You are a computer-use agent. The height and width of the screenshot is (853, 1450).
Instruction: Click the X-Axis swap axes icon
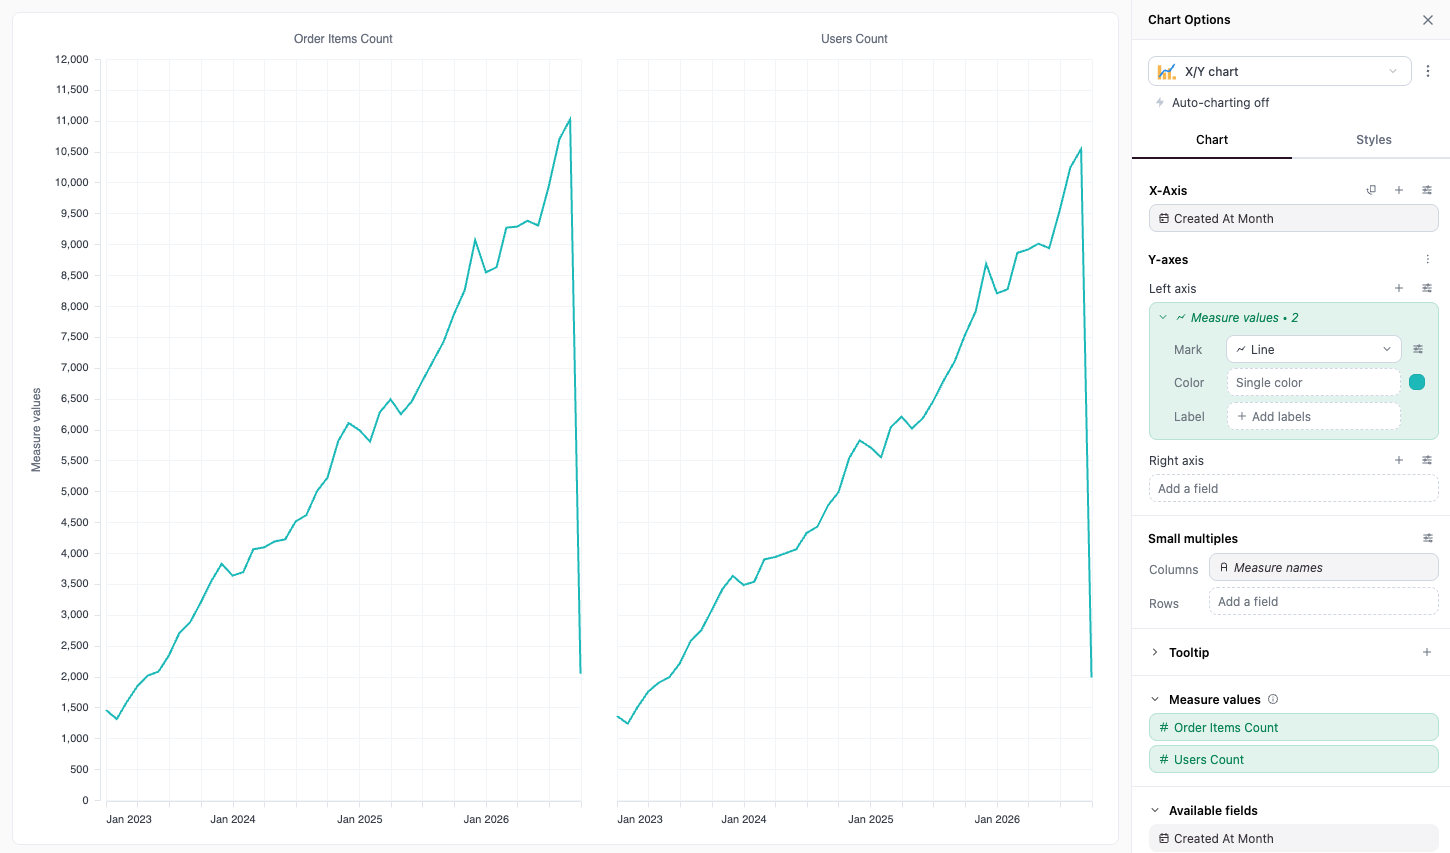point(1371,190)
